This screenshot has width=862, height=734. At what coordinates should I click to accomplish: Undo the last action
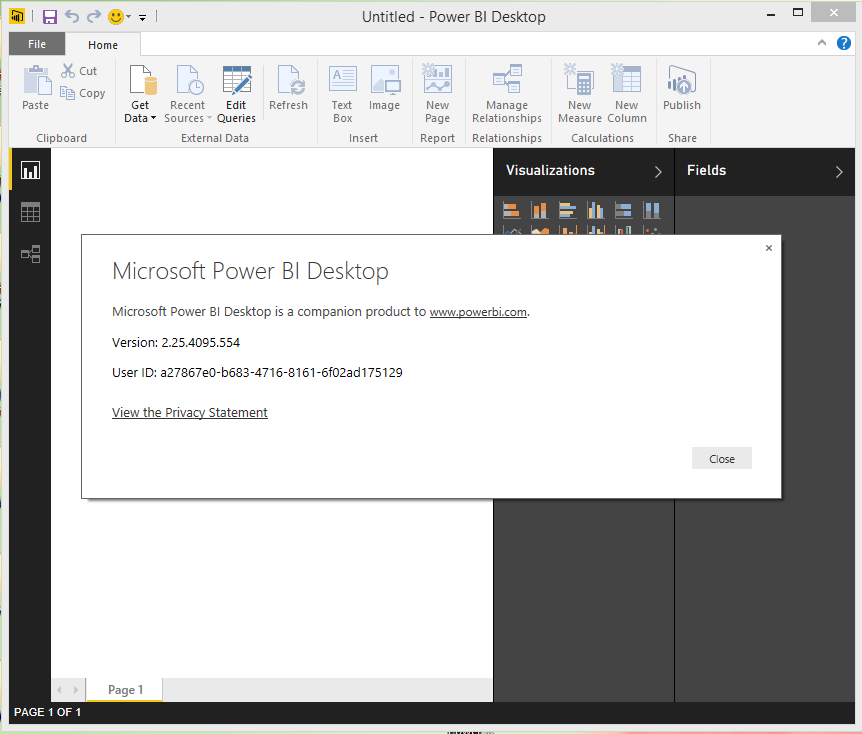coord(72,16)
